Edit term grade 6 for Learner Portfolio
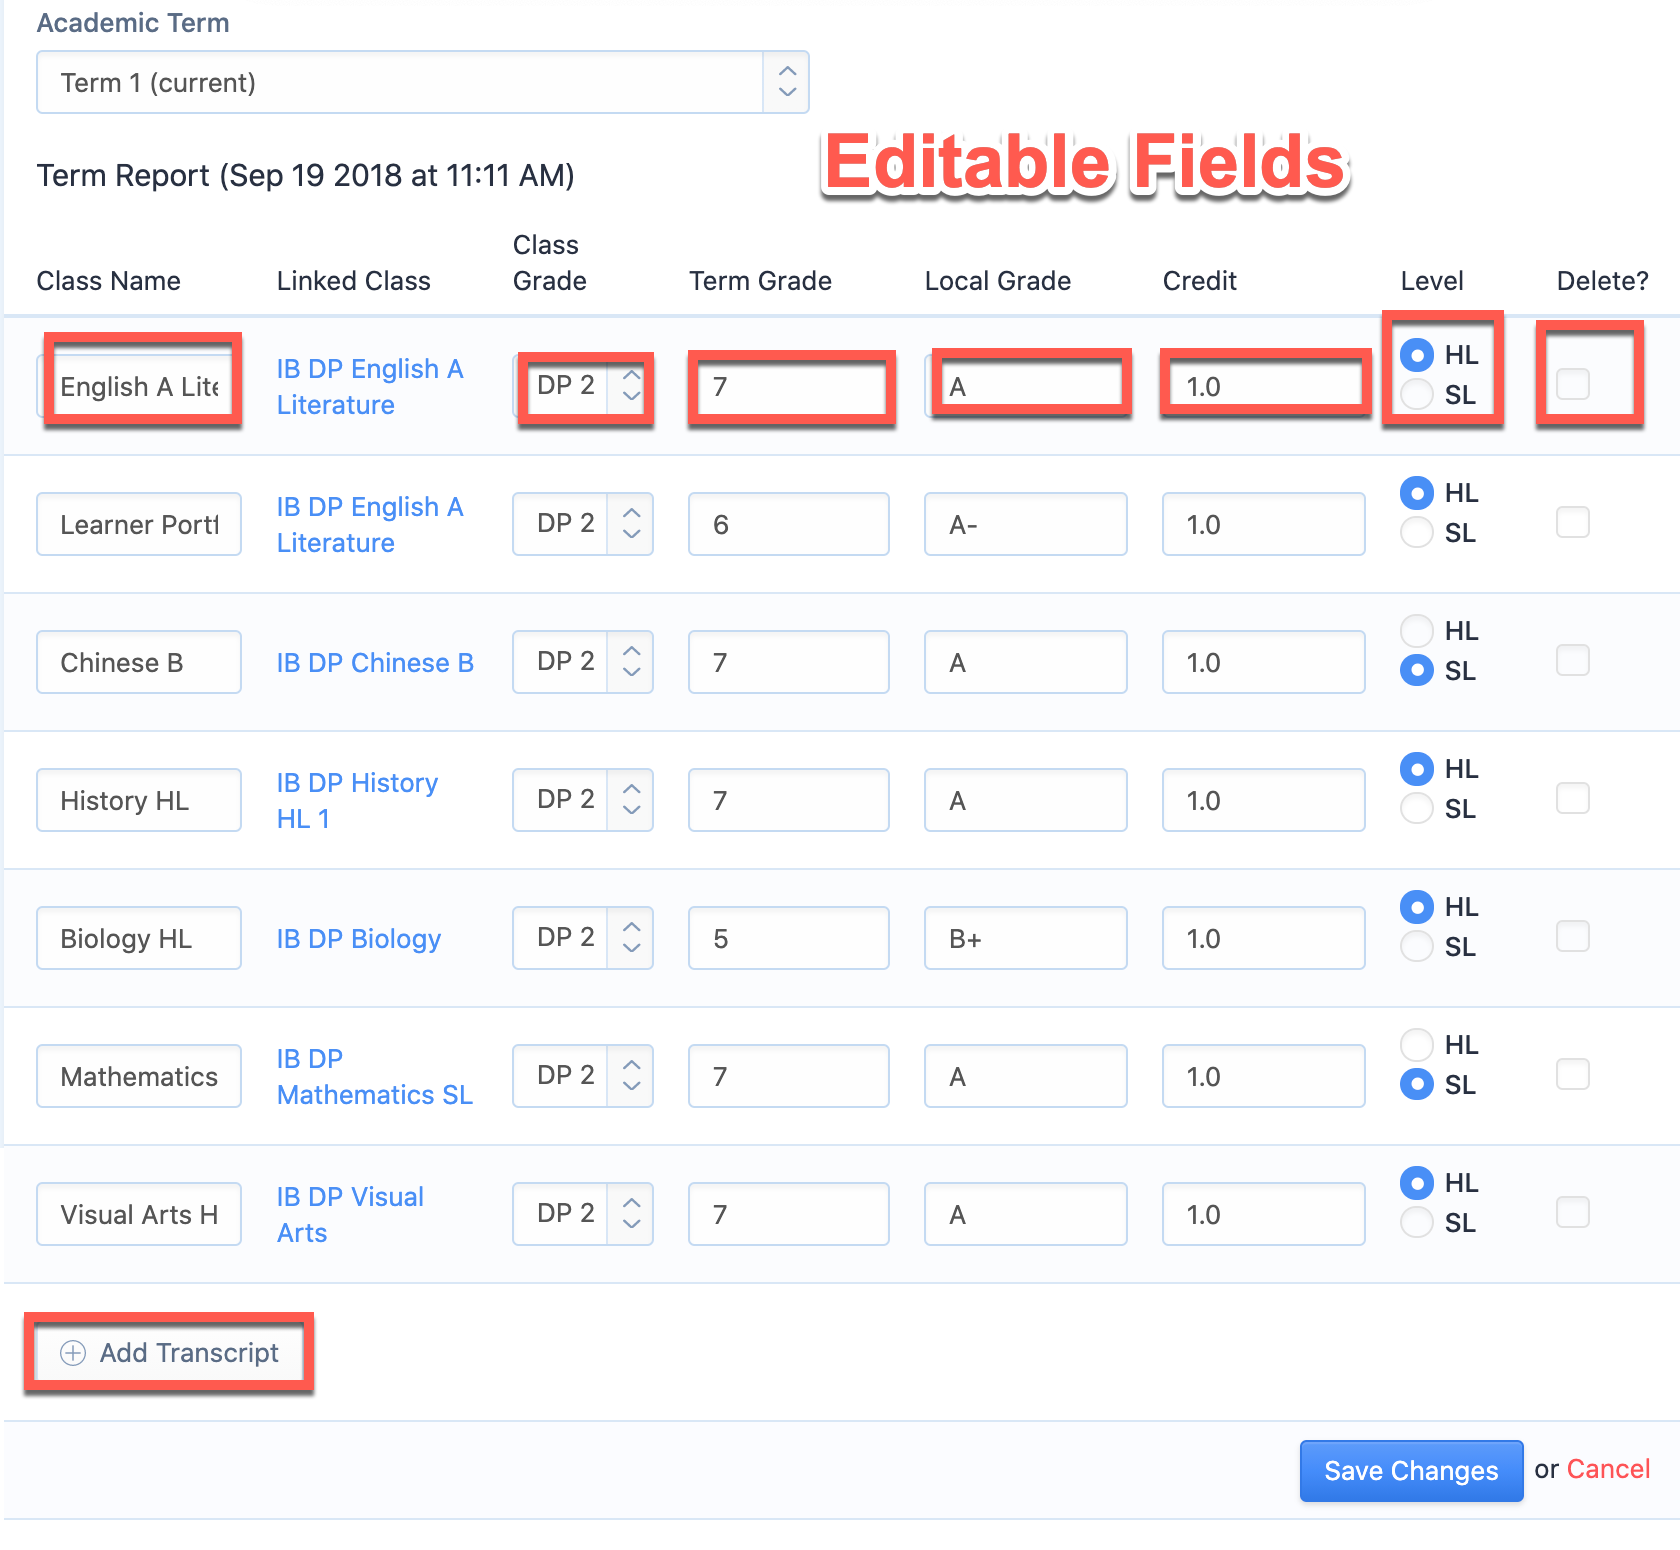Image resolution: width=1680 pixels, height=1550 pixels. click(x=789, y=524)
